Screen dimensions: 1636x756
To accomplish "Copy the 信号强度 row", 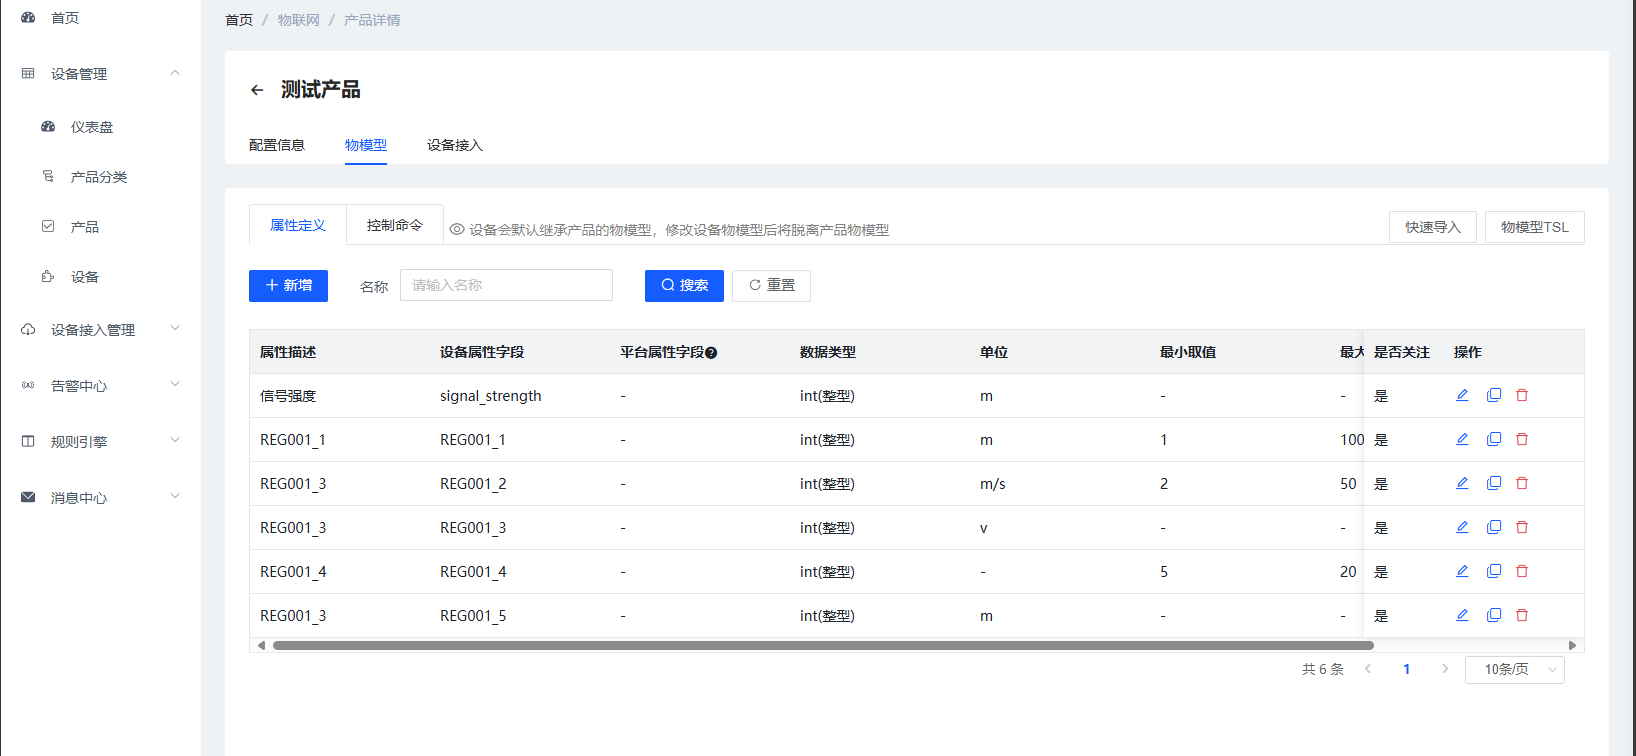I will point(1494,395).
